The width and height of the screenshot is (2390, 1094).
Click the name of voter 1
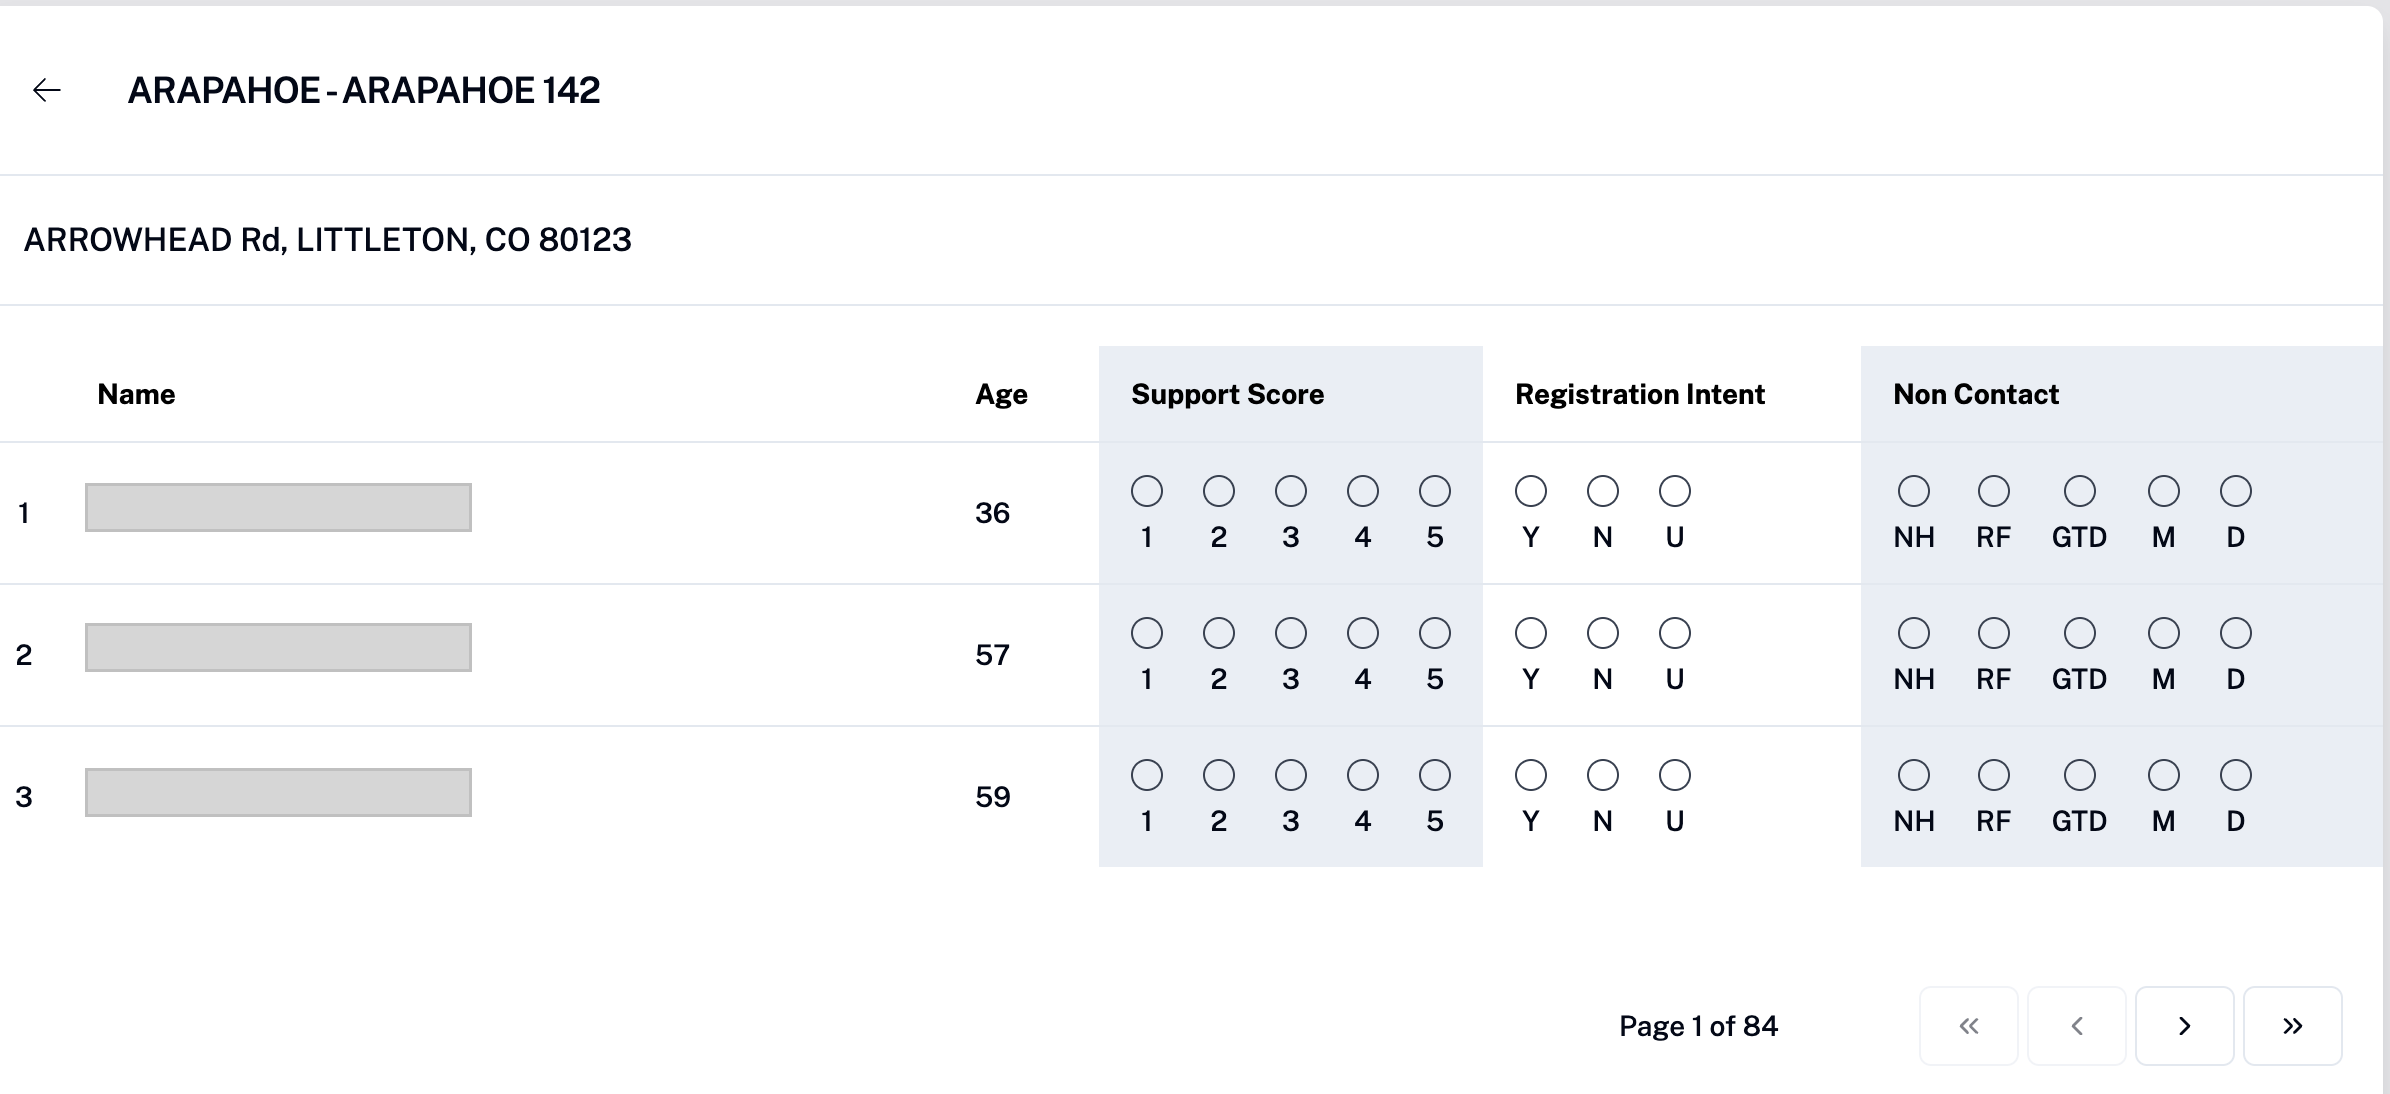point(278,508)
